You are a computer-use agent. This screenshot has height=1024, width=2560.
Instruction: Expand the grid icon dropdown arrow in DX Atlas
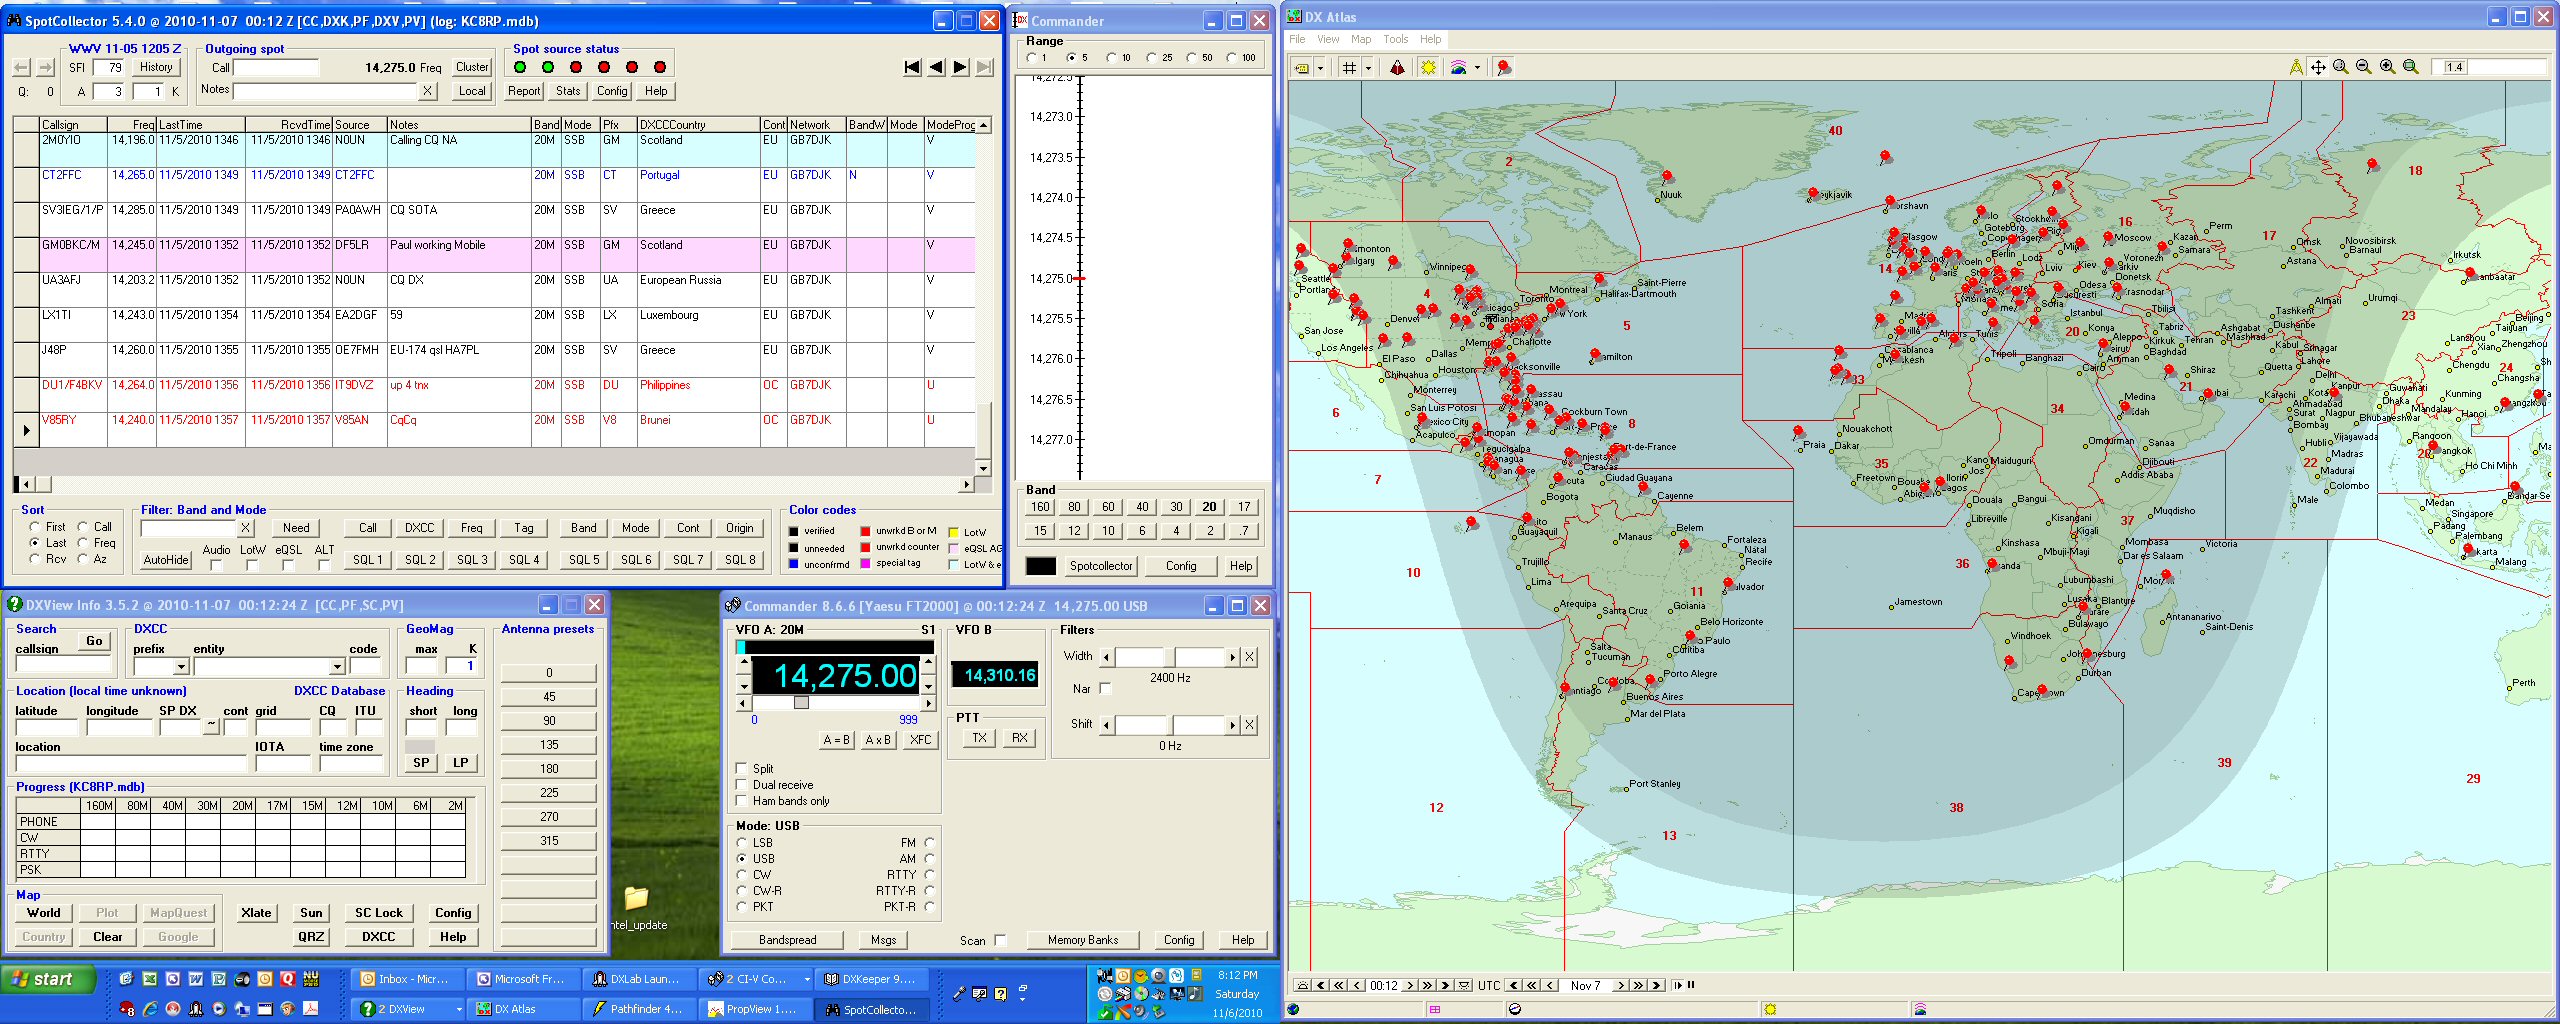[1368, 68]
